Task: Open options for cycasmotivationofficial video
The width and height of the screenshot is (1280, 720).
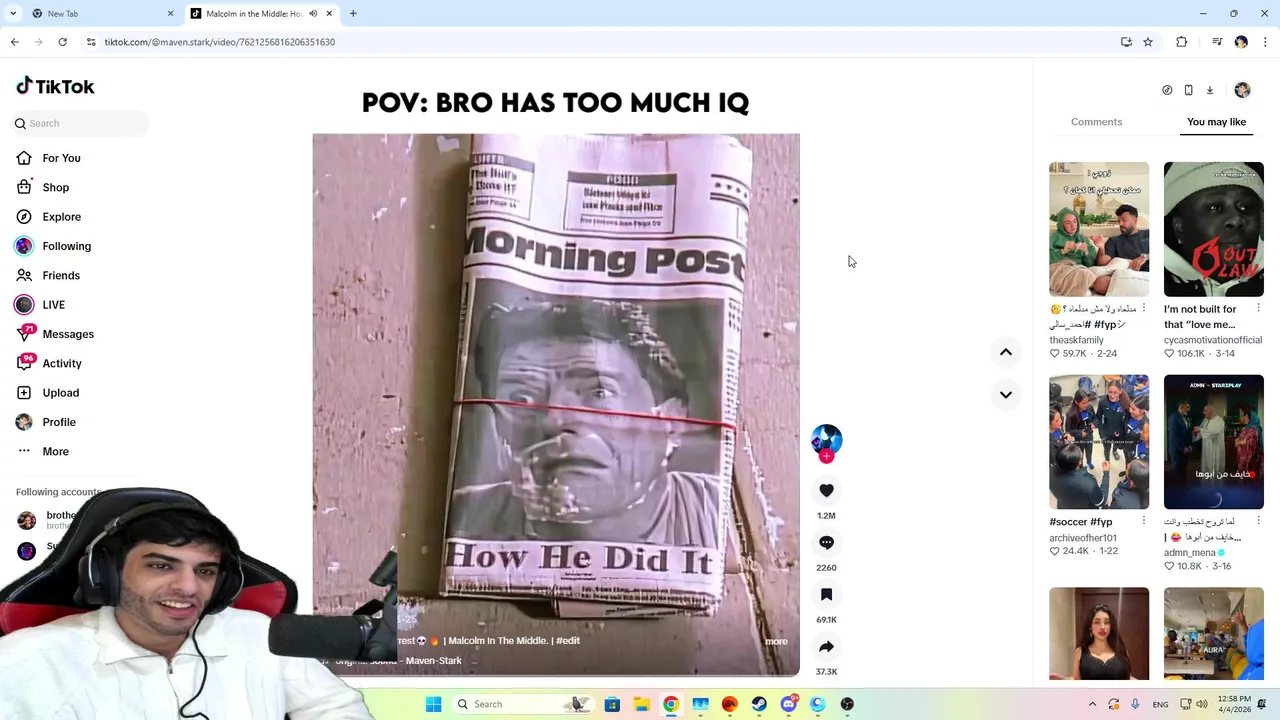Action: point(1258,308)
